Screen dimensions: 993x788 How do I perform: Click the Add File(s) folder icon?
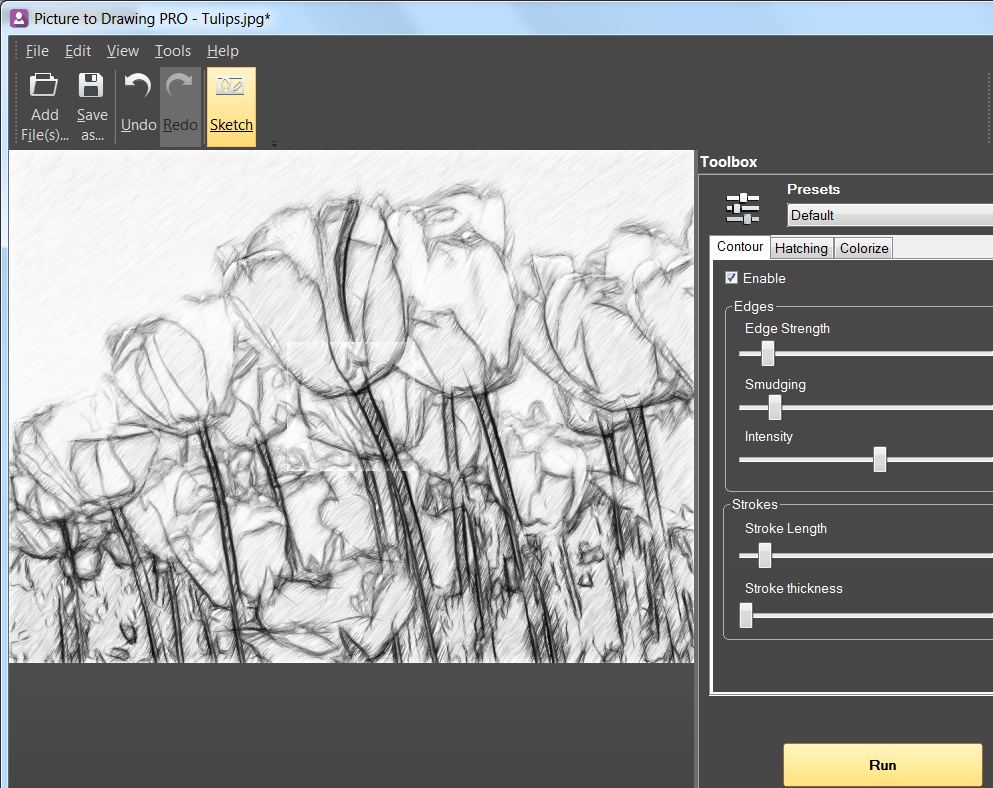click(x=45, y=86)
